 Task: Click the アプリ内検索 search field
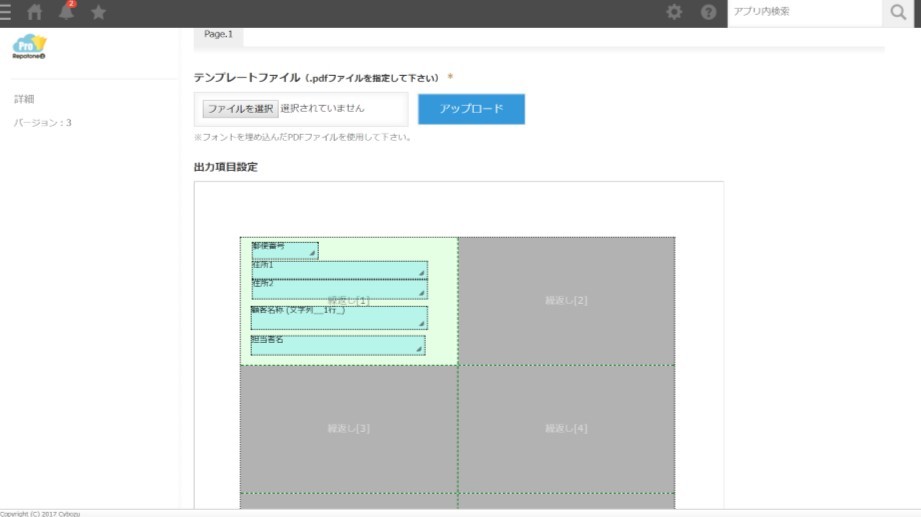pos(805,12)
